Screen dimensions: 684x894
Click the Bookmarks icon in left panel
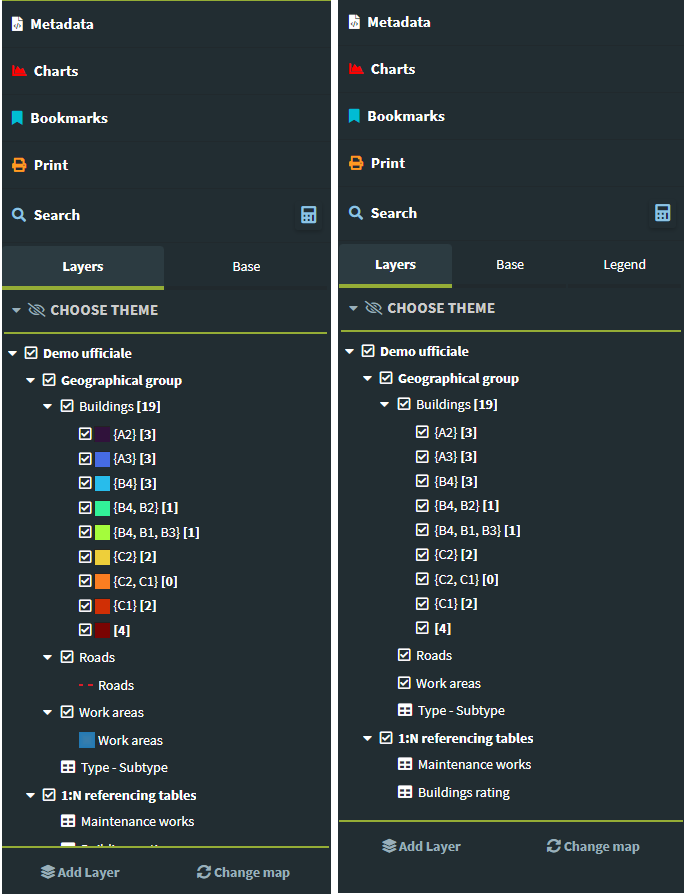pyautogui.click(x=18, y=118)
